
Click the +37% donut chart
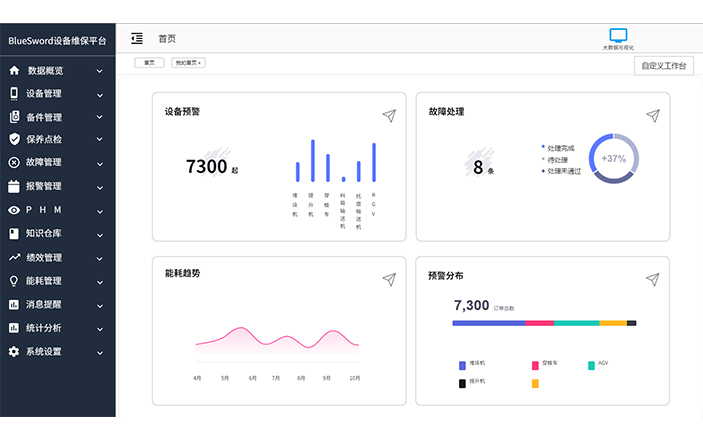click(613, 158)
